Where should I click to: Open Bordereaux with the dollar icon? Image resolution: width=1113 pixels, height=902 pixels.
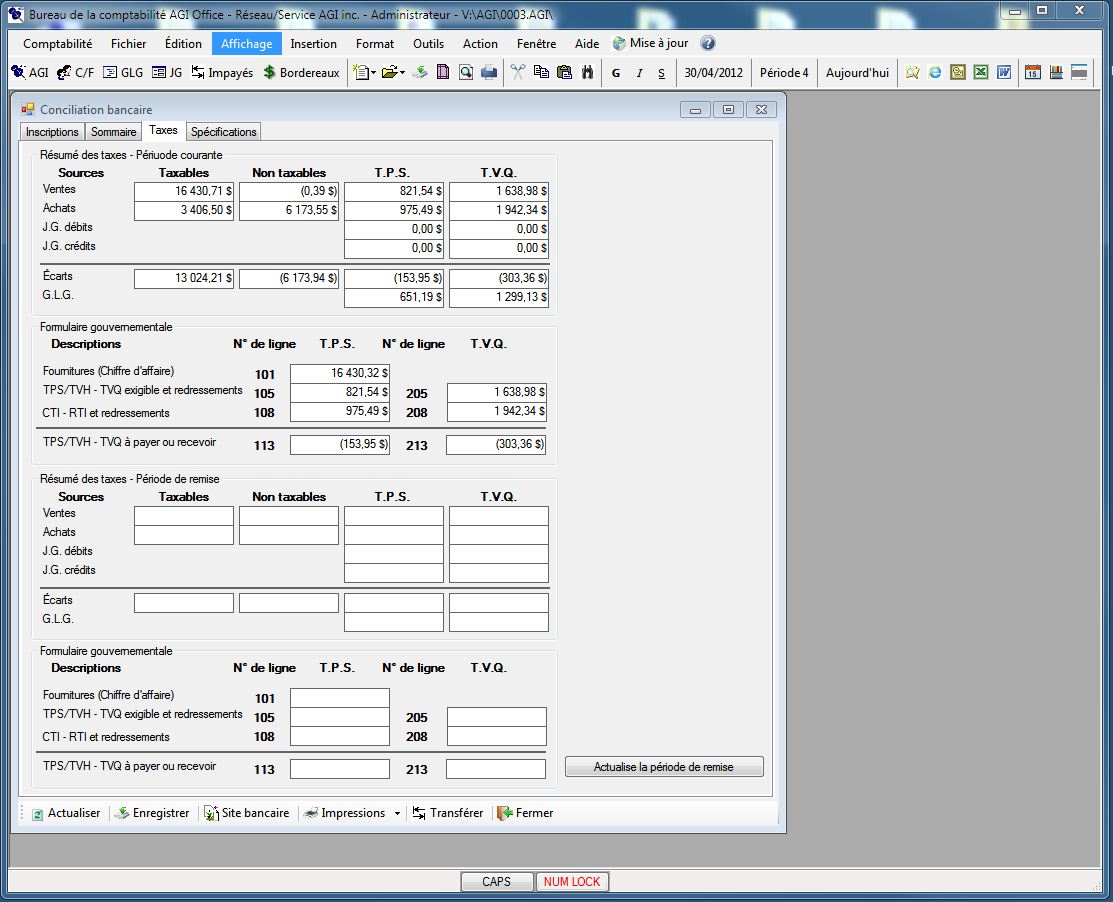click(x=301, y=72)
